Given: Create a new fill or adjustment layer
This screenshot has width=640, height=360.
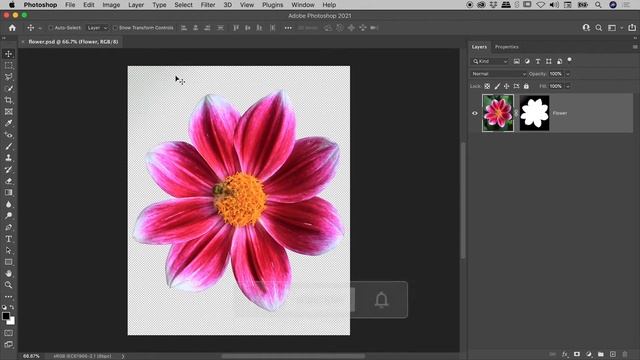Looking at the screenshot, I should (589, 354).
